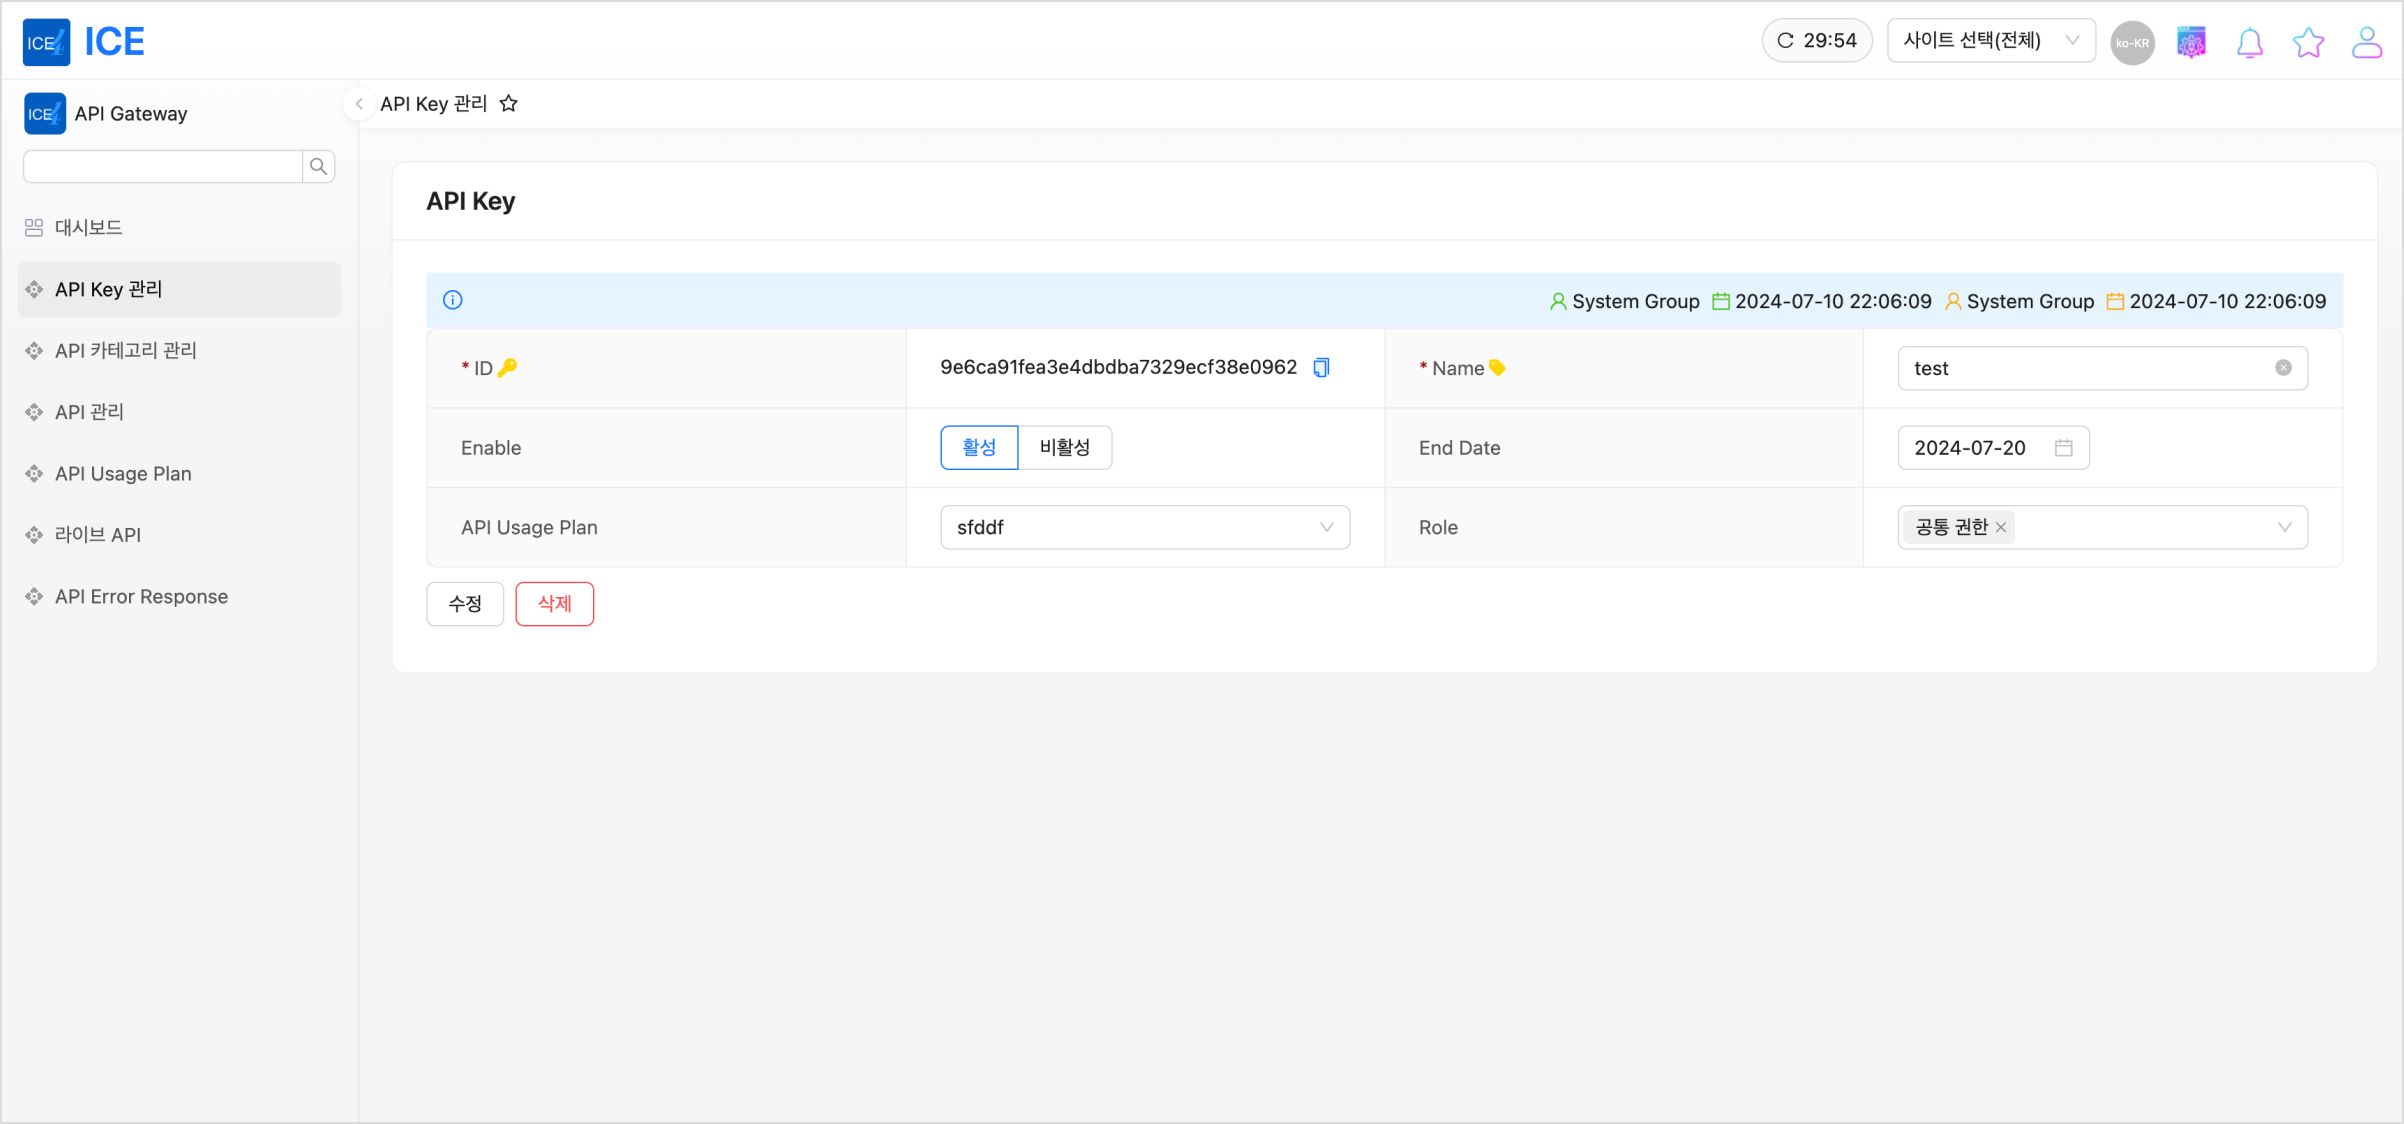
Task: Copy the API key ID to clipboard
Action: point(1321,368)
